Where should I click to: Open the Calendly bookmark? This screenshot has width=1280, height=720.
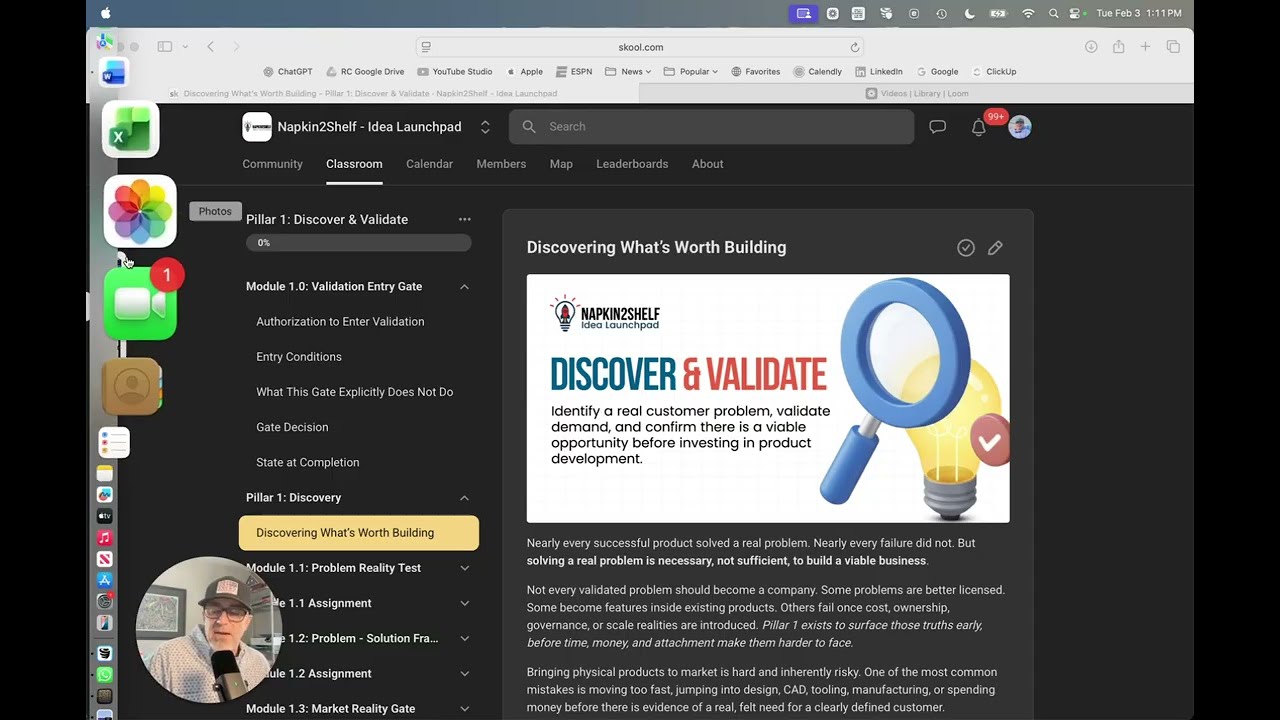(818, 72)
